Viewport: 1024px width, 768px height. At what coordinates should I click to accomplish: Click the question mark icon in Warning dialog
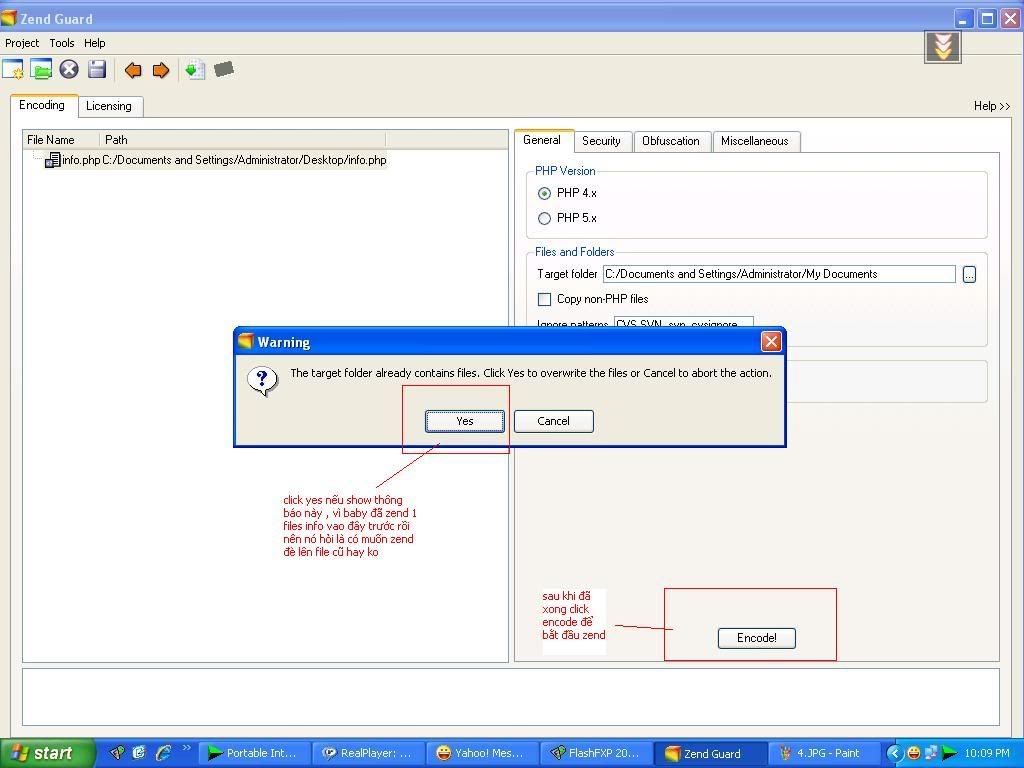(x=263, y=380)
